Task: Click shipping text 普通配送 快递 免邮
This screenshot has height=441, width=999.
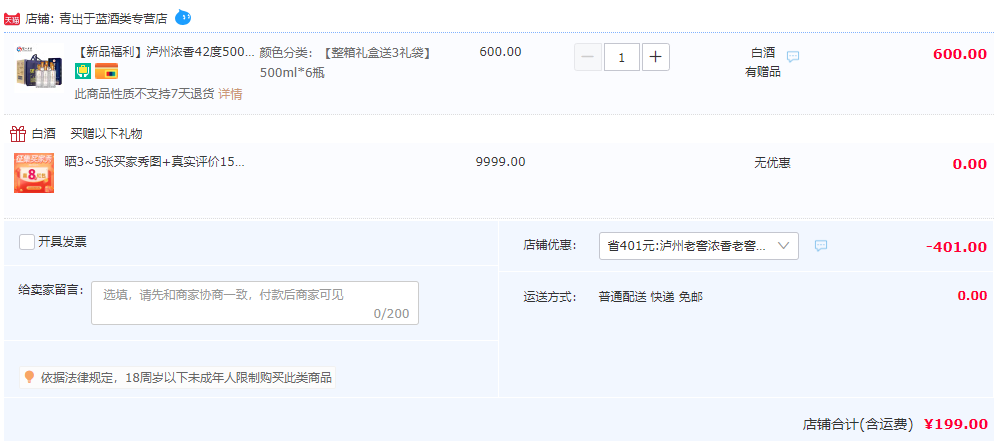Action: 650,297
